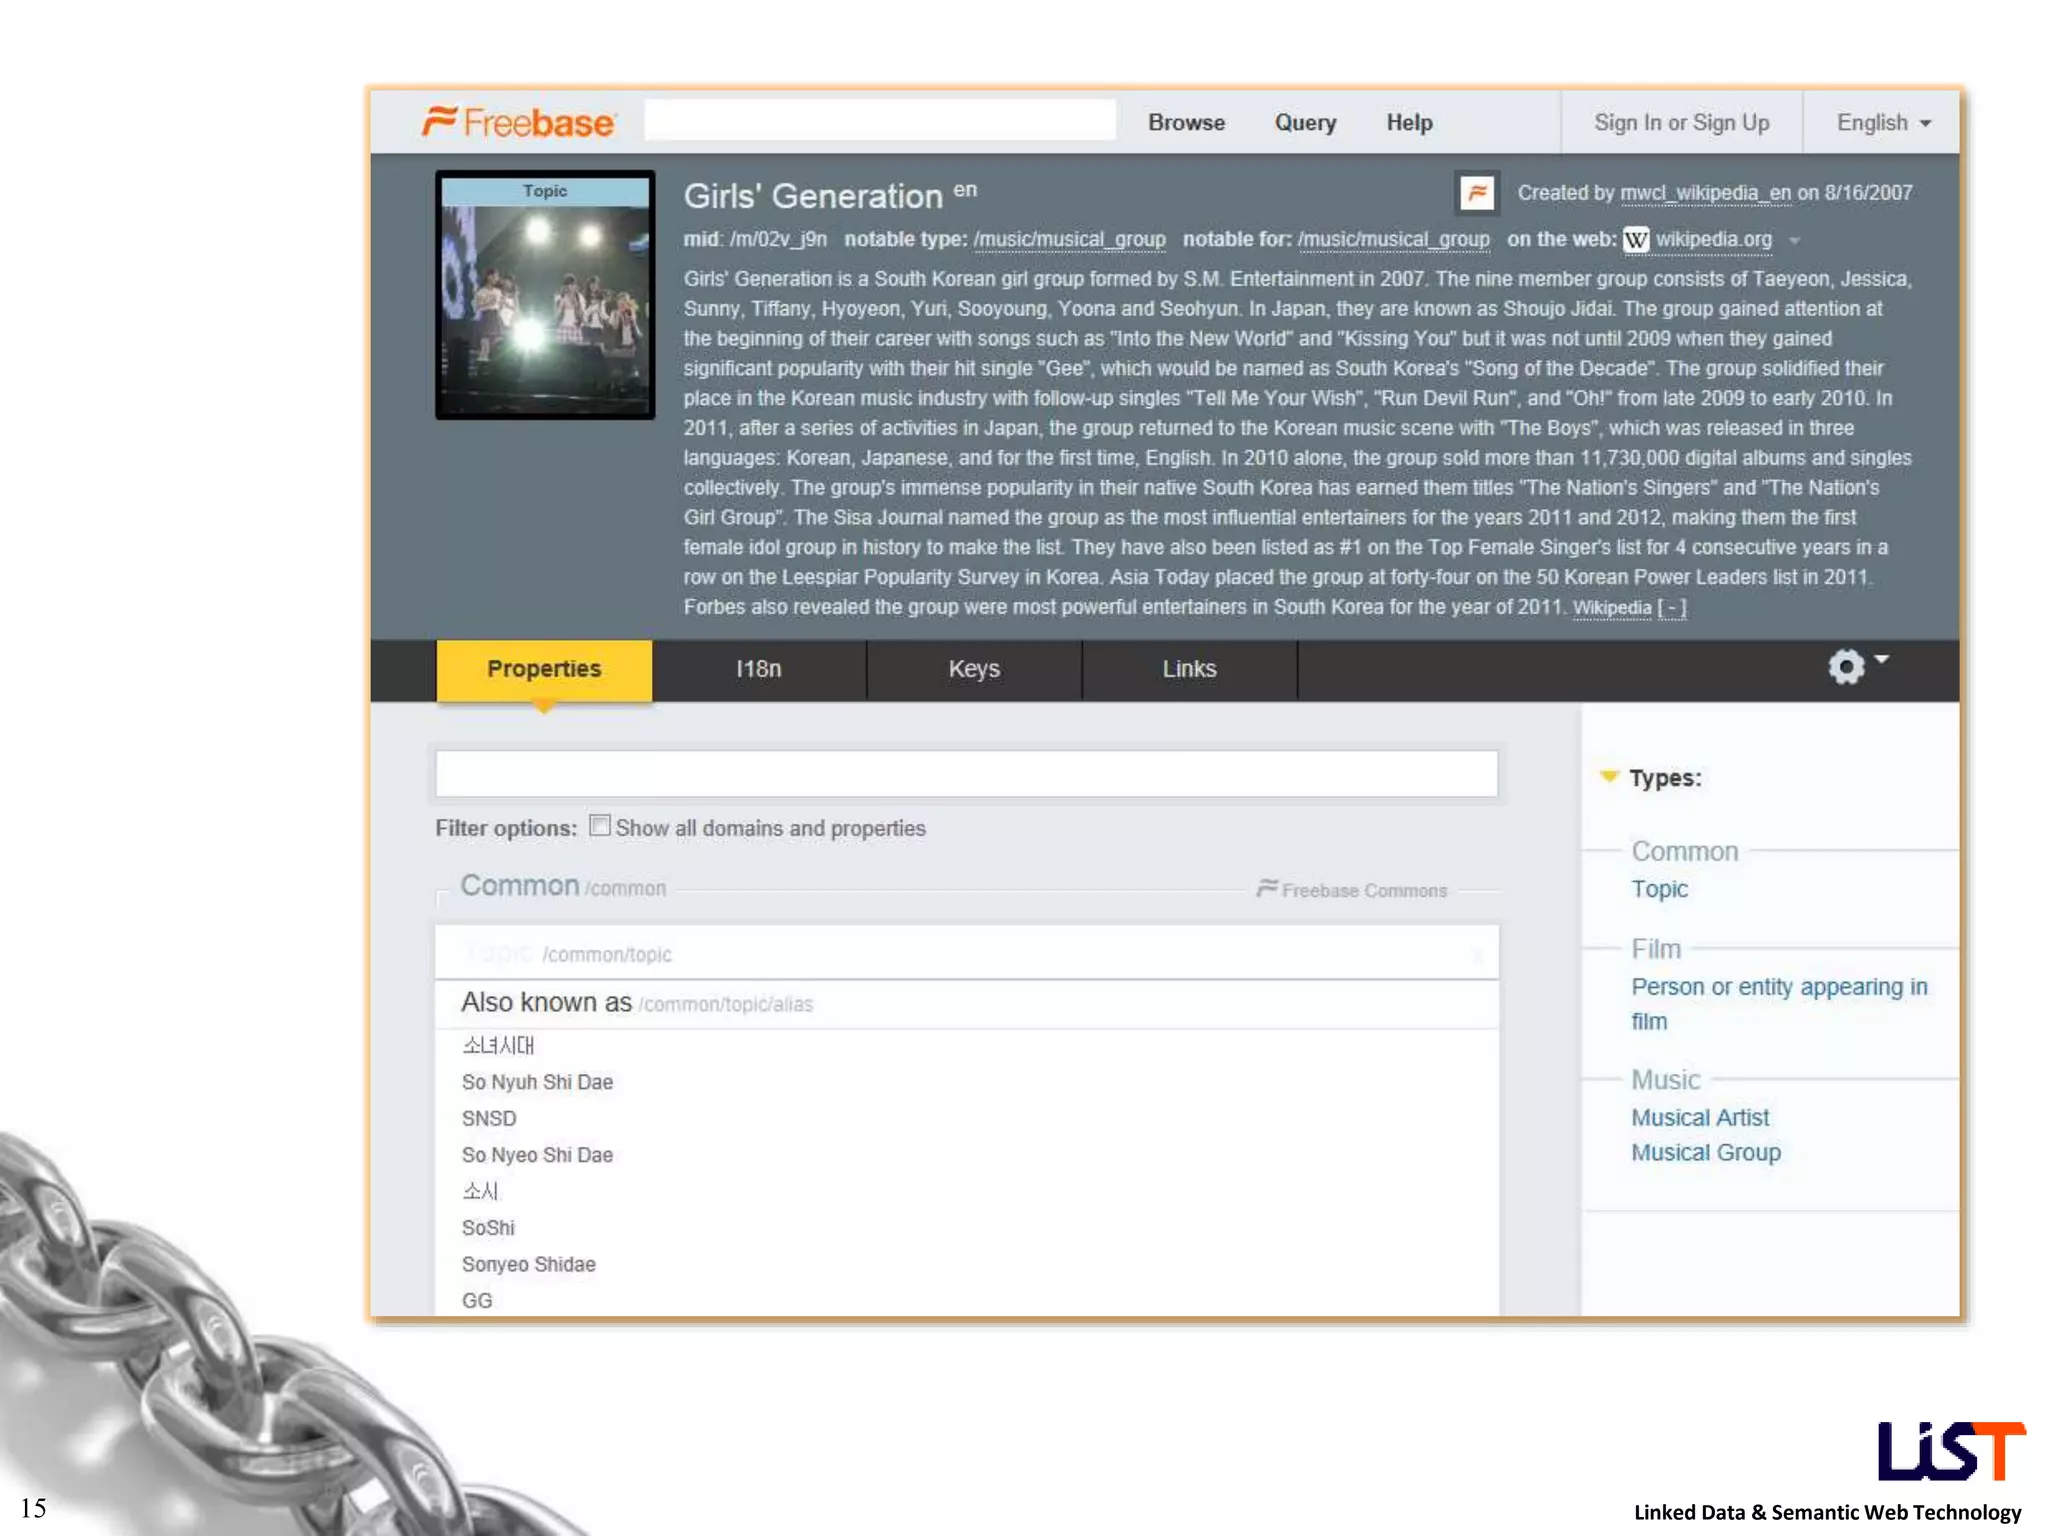Viewport: 2048px width, 1536px height.
Task: Click the Girls' Generation title
Action: coord(813,196)
